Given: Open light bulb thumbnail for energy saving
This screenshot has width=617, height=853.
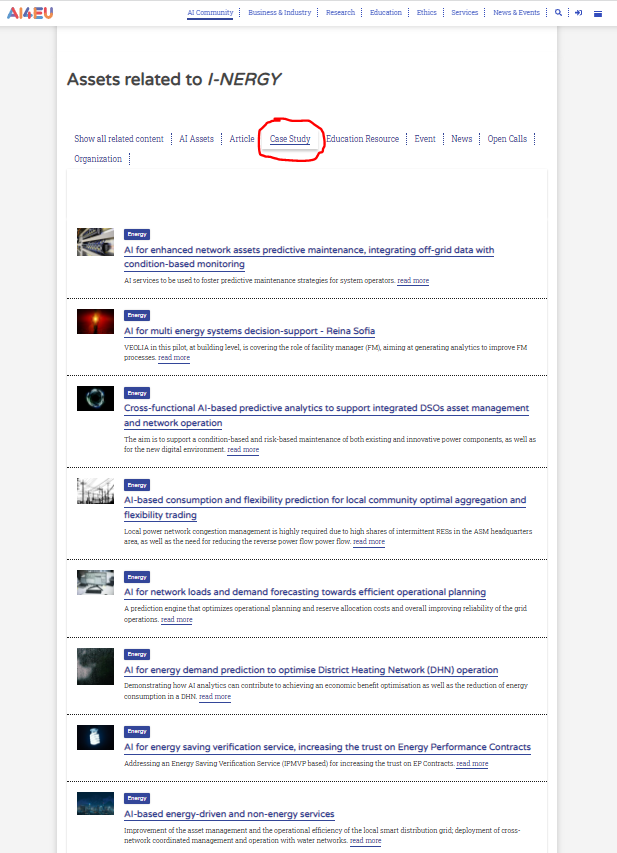Looking at the screenshot, I should click(95, 738).
